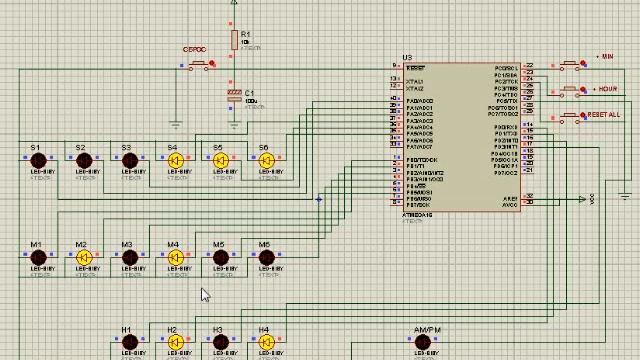Image resolution: width=640 pixels, height=360 pixels.
Task: Select the U3 ATMEGA16 chip body
Action: pos(462,137)
